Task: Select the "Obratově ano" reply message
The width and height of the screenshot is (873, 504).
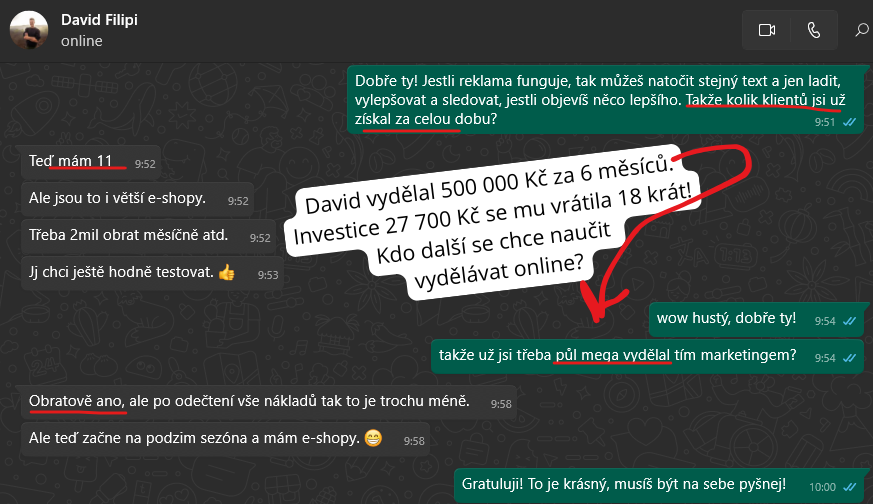Action: [269, 402]
